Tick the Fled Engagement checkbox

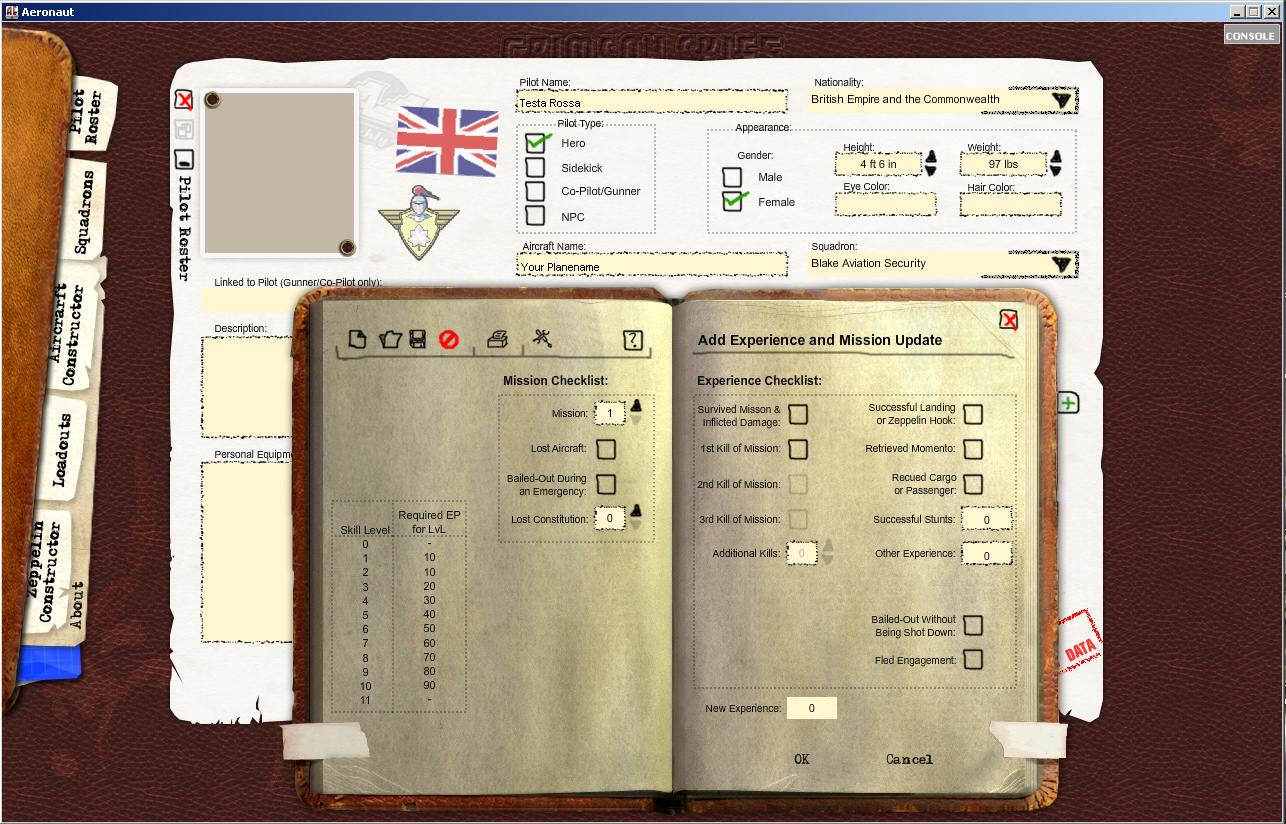tap(972, 660)
